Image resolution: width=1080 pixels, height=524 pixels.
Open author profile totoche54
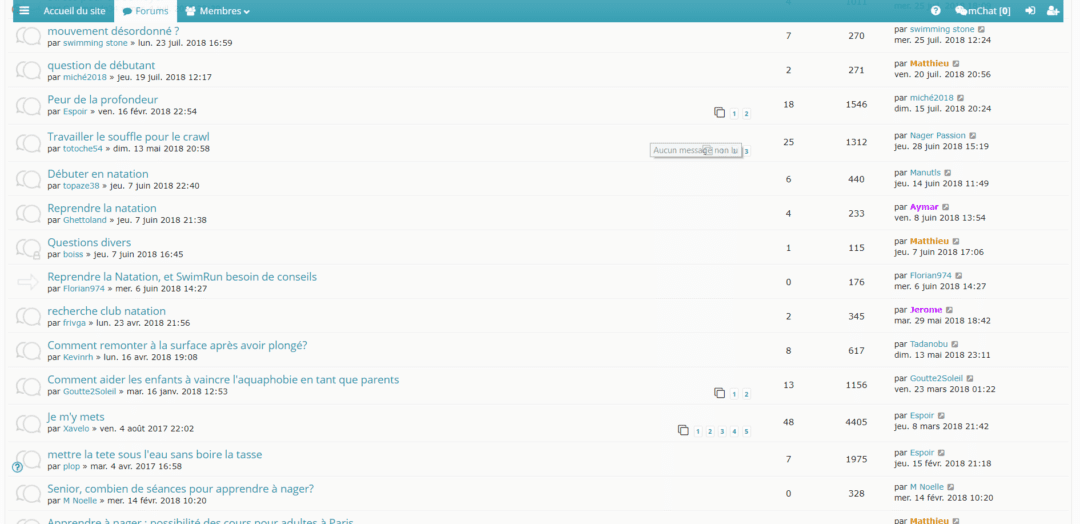click(83, 149)
